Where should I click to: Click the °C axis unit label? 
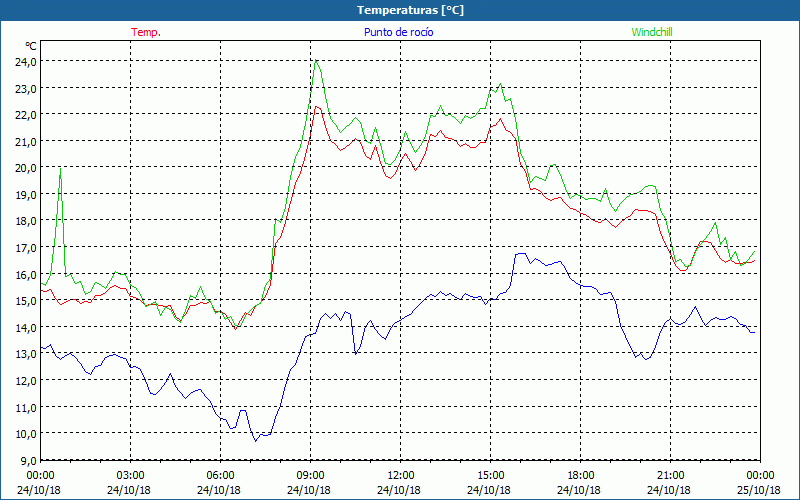tap(31, 46)
